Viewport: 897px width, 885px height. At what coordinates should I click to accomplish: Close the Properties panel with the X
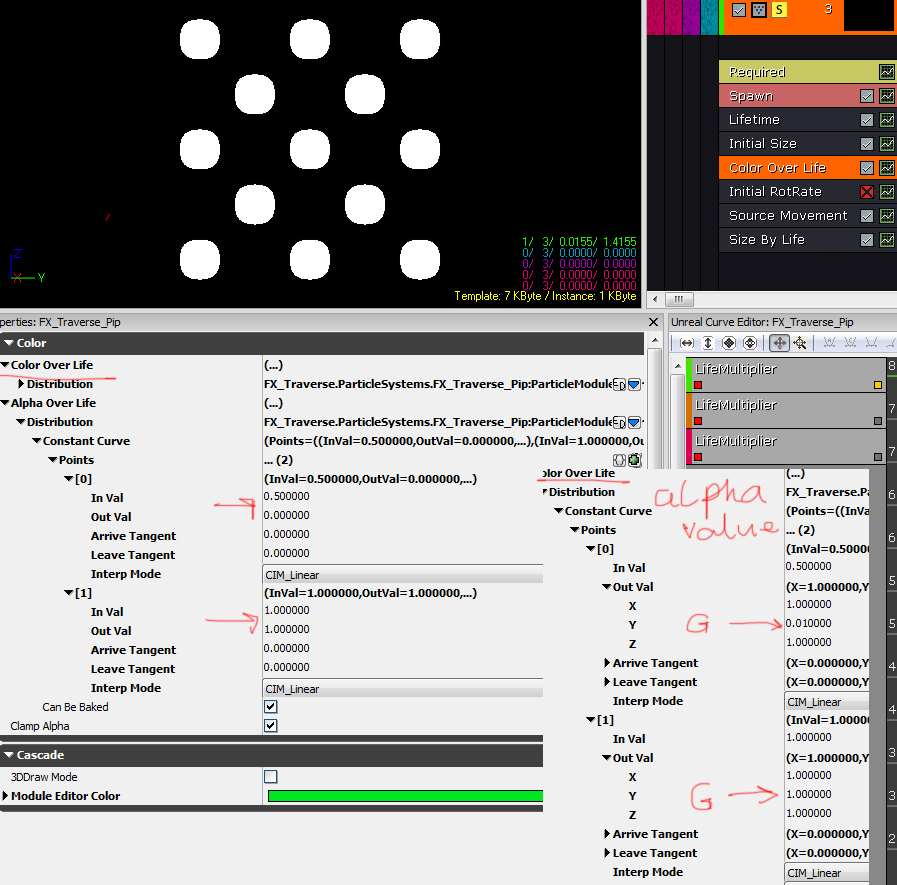[x=653, y=322]
